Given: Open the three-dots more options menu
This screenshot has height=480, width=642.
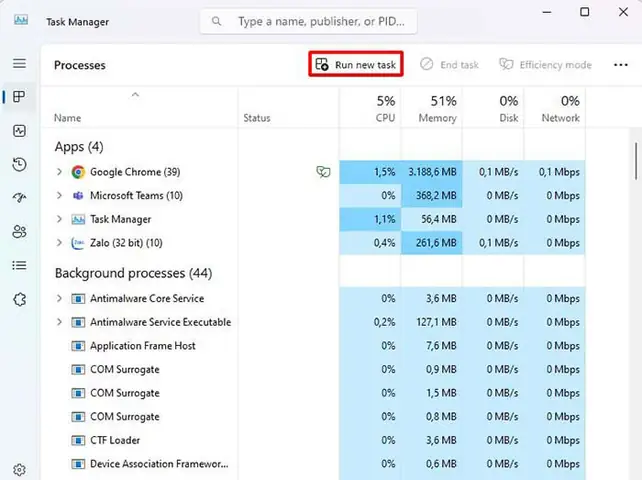Looking at the screenshot, I should point(621,65).
